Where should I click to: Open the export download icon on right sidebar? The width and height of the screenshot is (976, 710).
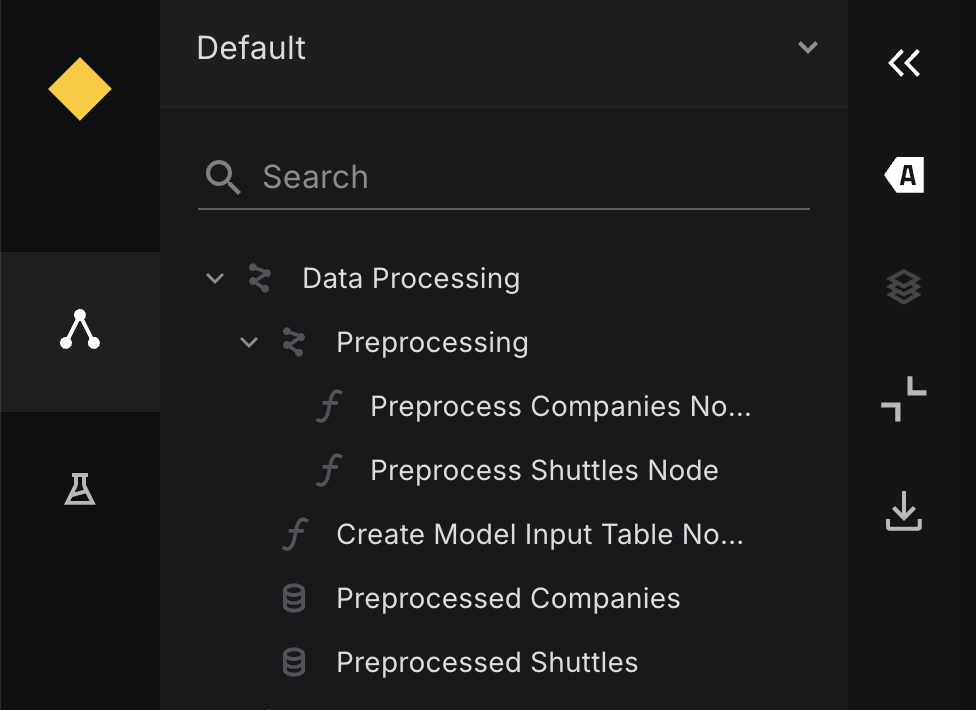904,512
